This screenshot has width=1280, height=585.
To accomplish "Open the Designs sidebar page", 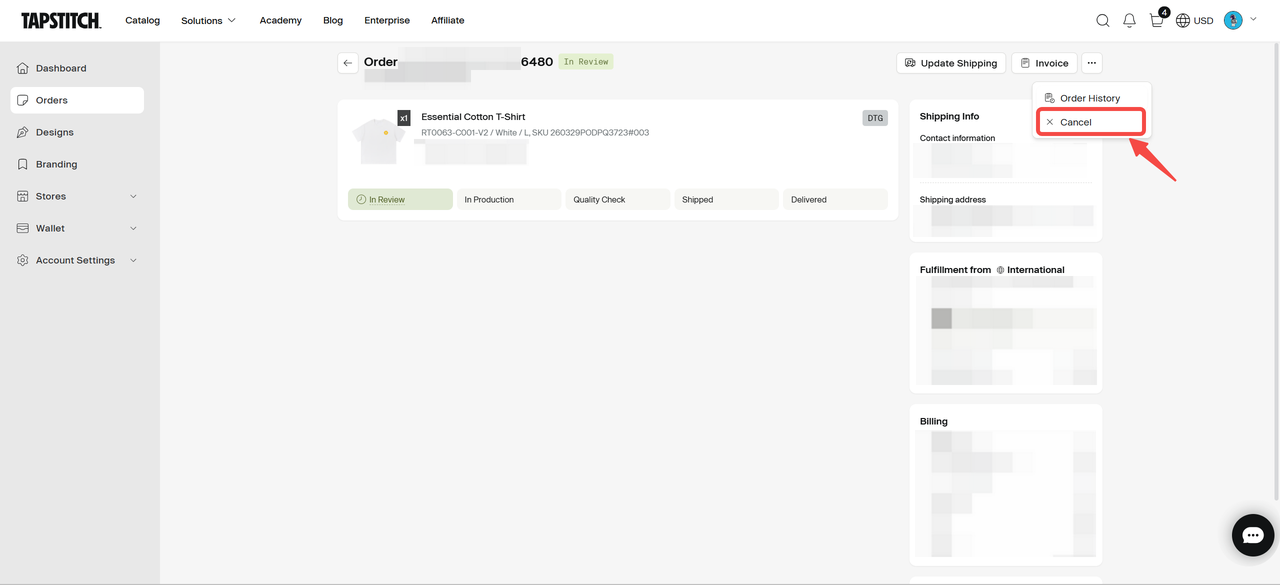I will 54,132.
